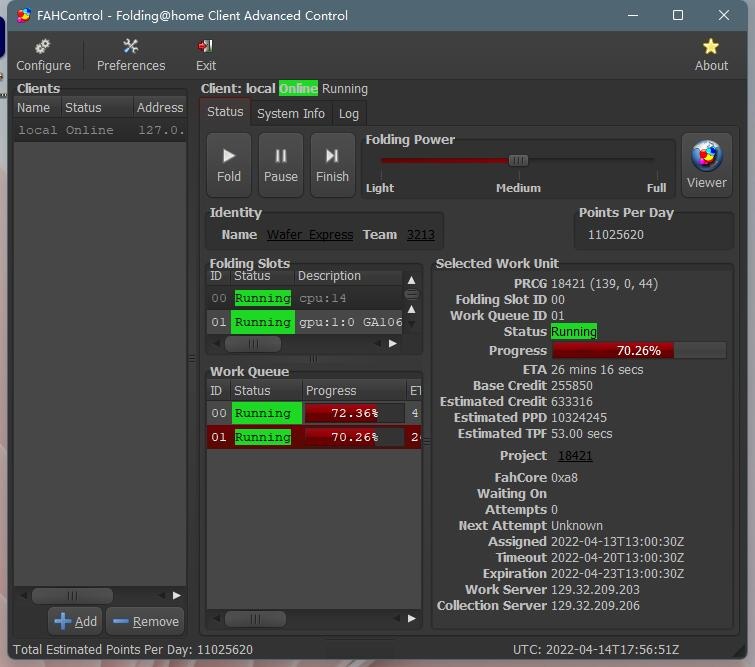Click the Selected Work Unit progress bar

coord(638,351)
